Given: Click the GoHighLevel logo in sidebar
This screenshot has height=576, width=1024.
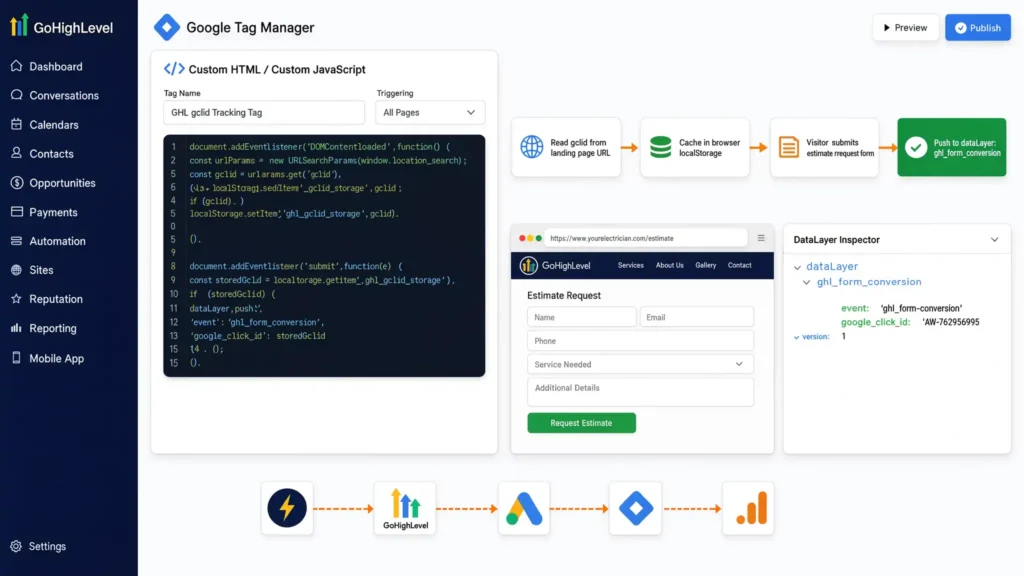Looking at the screenshot, I should coord(61,27).
